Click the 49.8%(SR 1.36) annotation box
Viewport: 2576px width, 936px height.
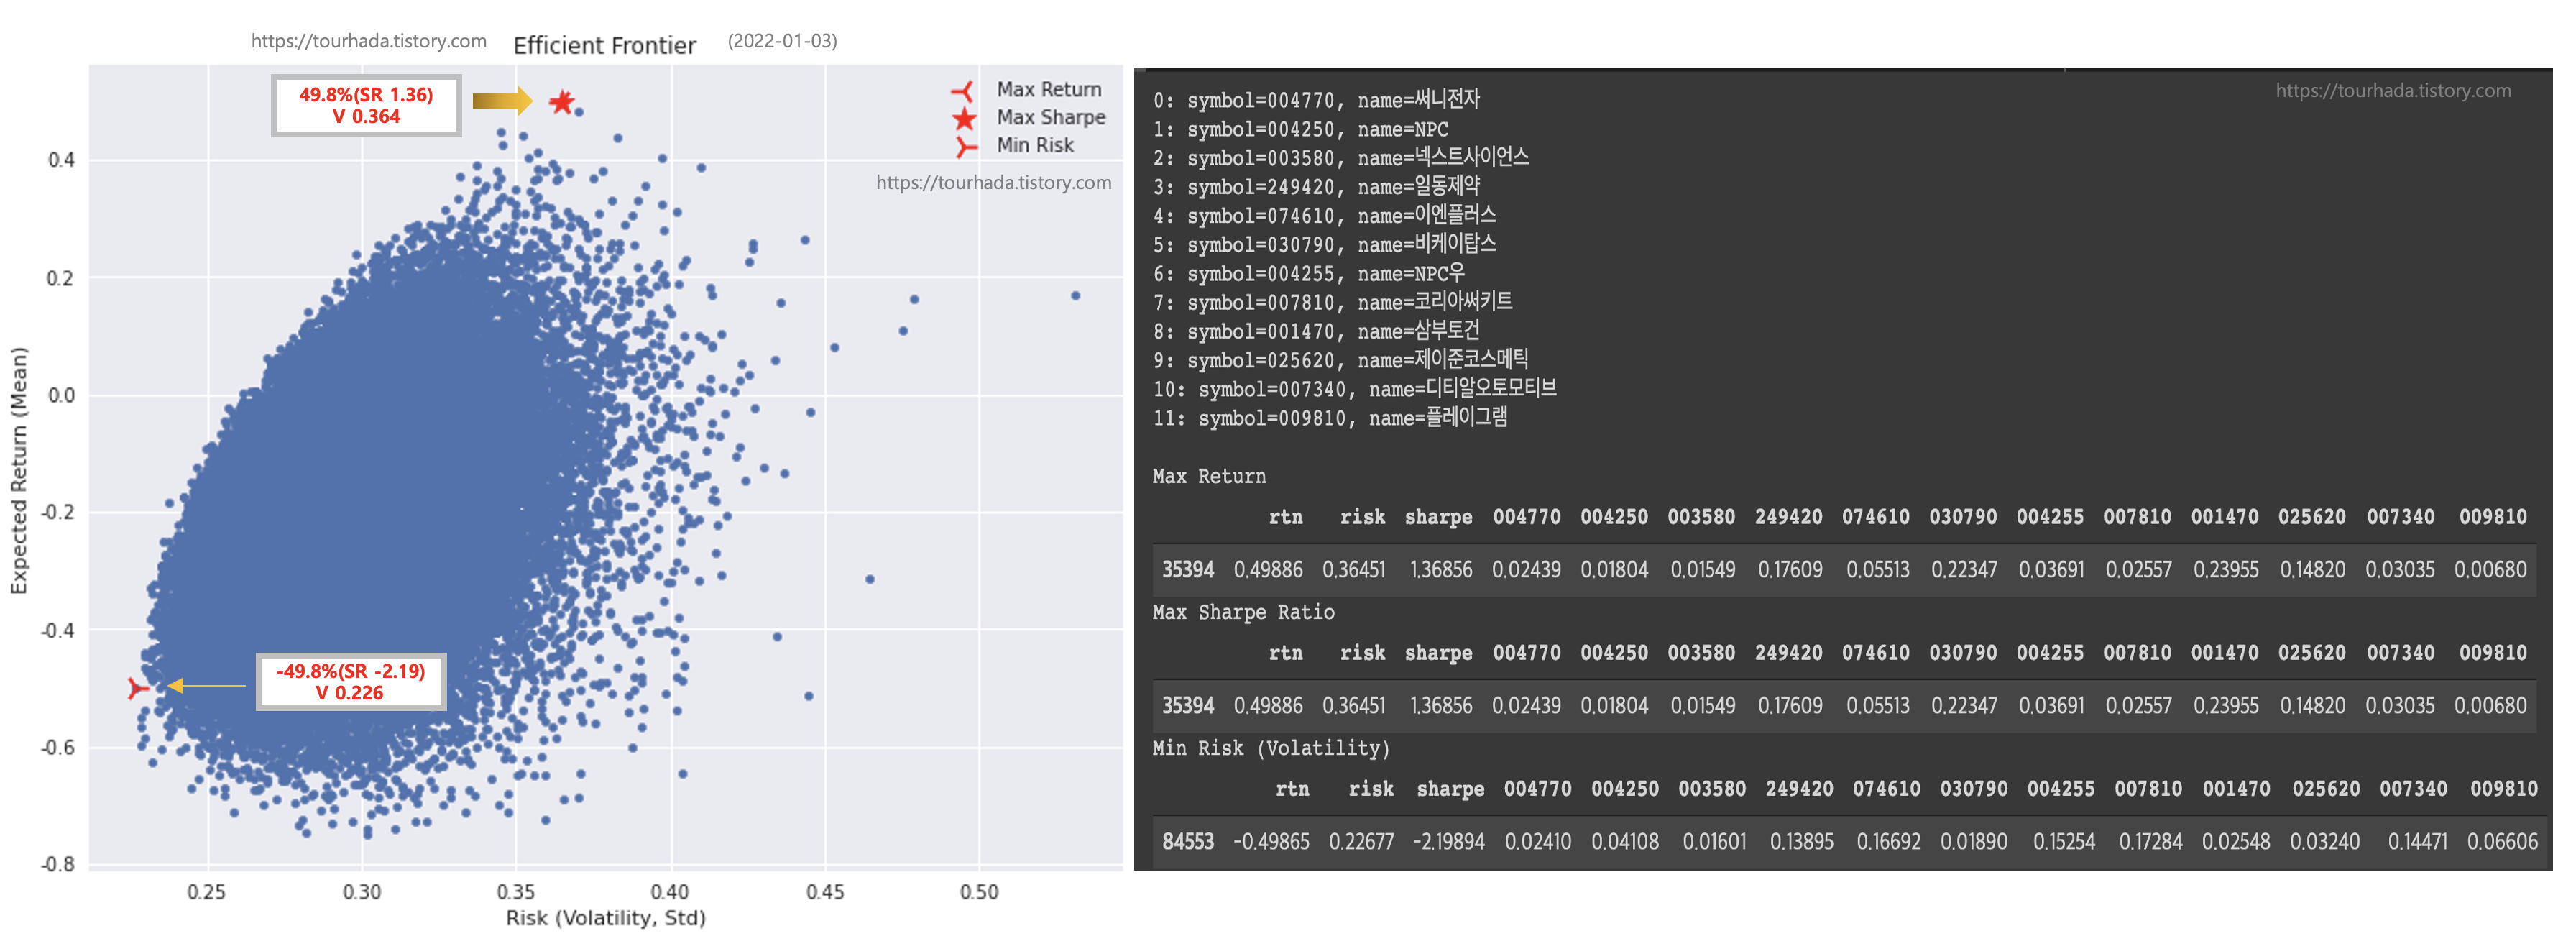(366, 106)
